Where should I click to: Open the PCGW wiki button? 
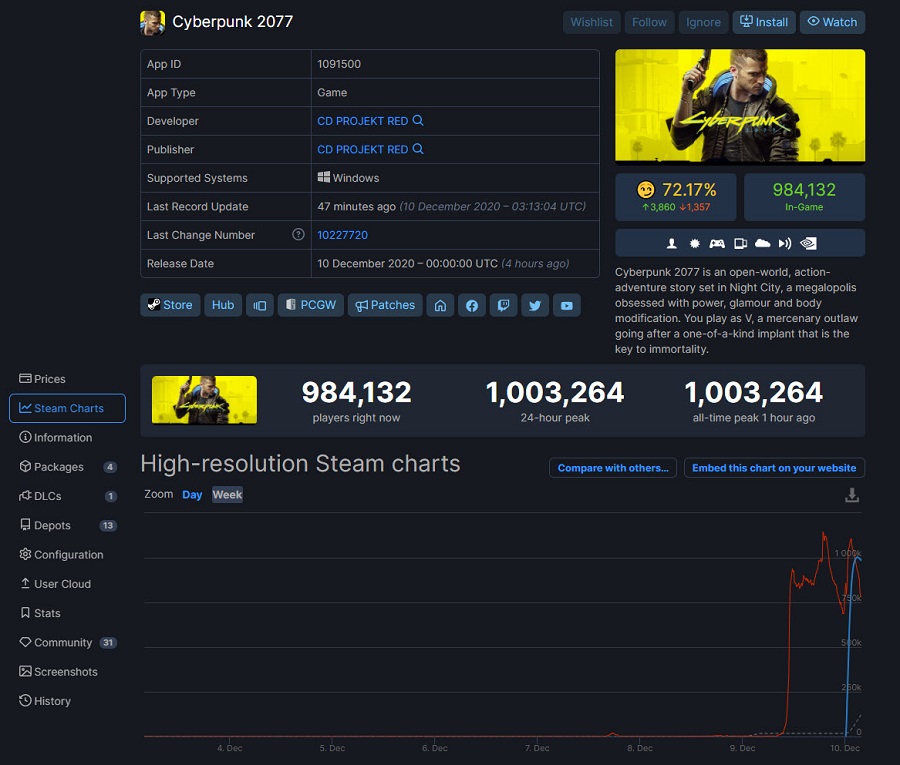(x=311, y=305)
